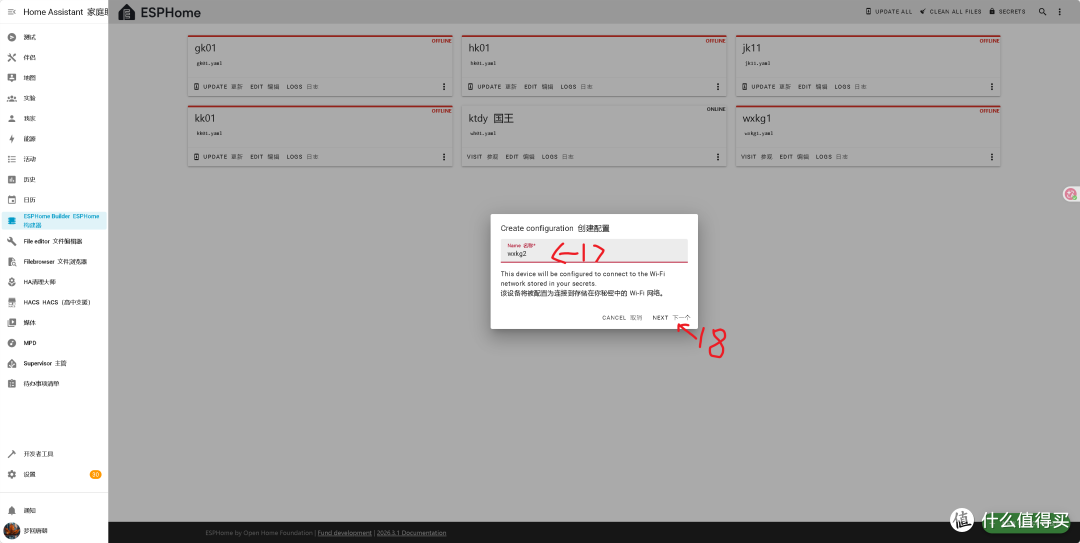Open SECRETS editor from header
This screenshot has height=543, width=1080.
pyautogui.click(x=1007, y=12)
